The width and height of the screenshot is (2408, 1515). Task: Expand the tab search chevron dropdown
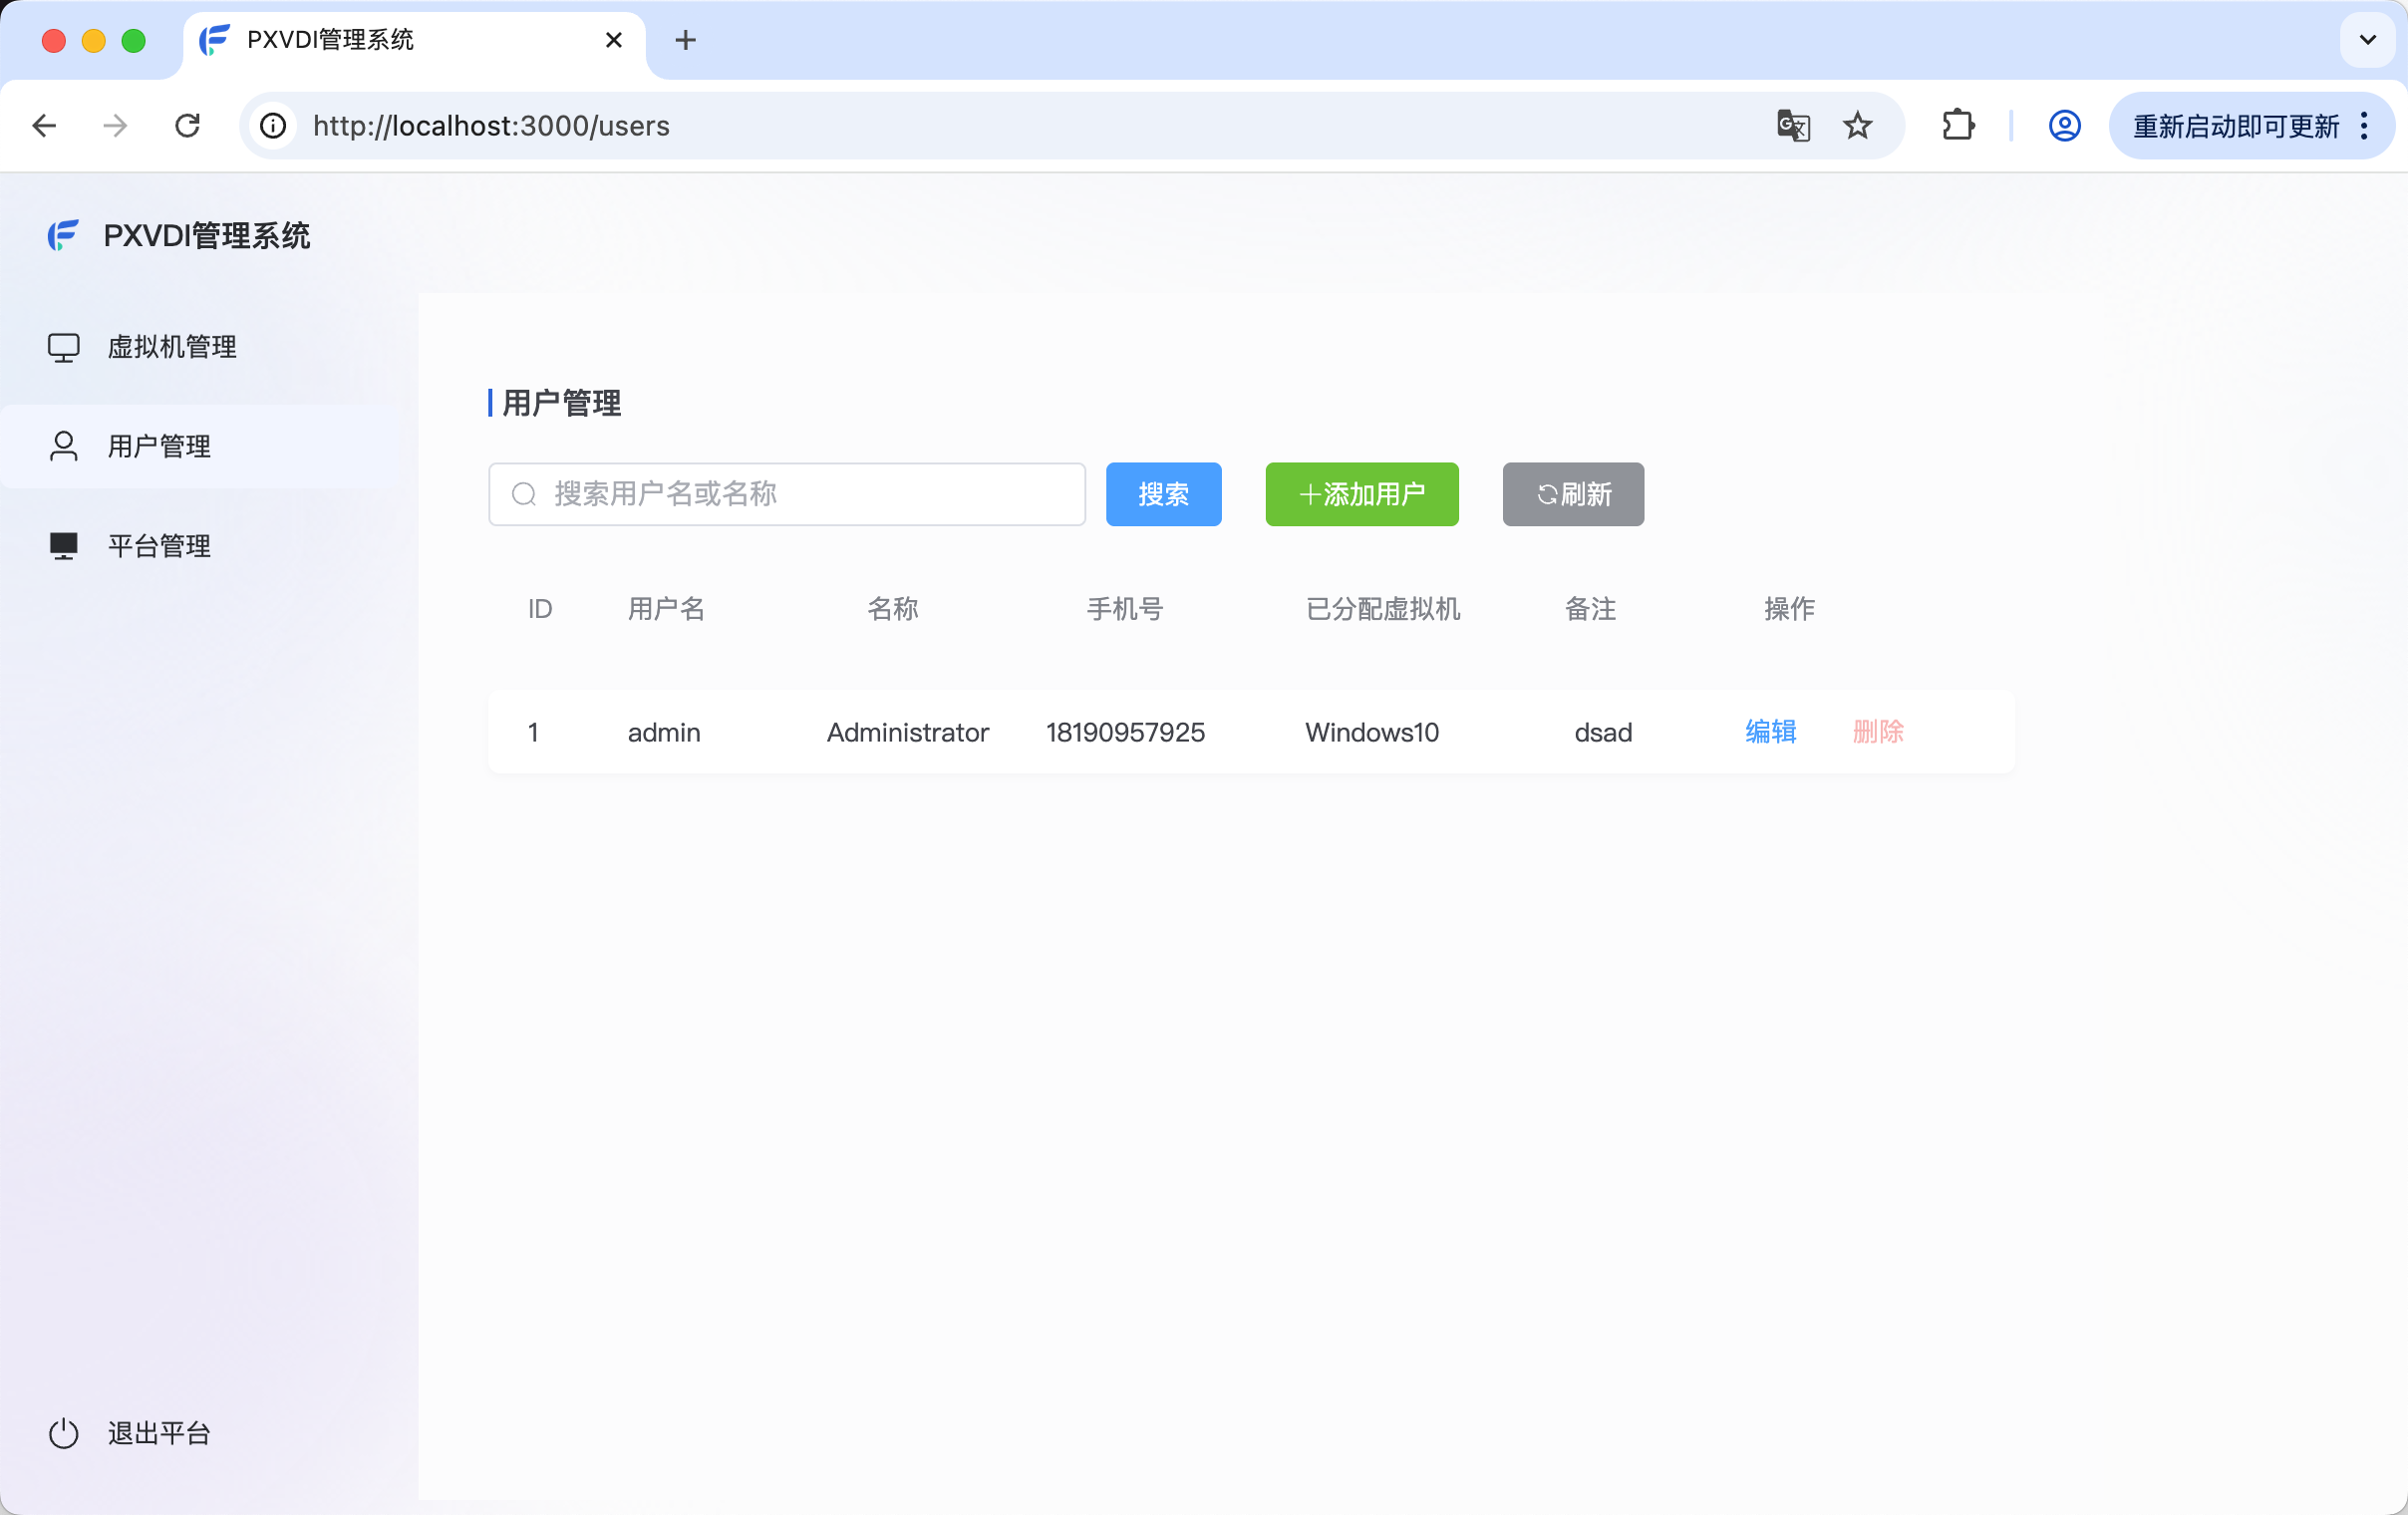(x=2367, y=40)
